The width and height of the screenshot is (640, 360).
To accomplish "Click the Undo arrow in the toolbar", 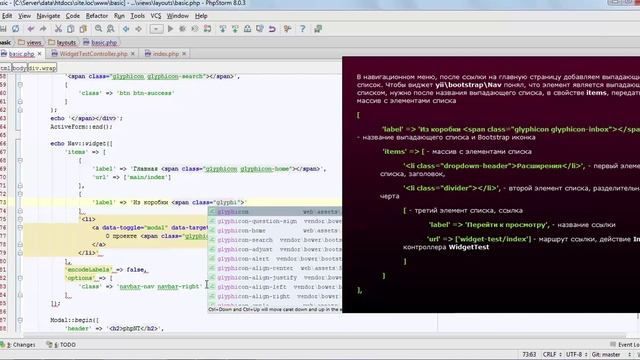I will pos(30,29).
